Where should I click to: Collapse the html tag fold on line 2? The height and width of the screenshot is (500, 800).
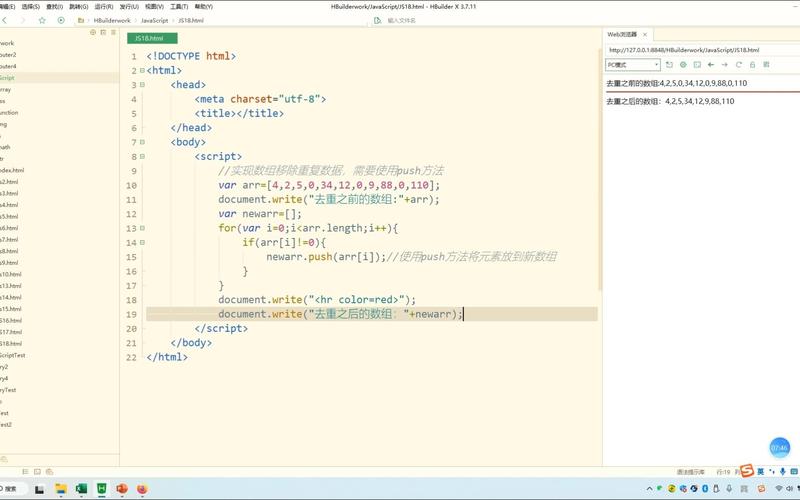click(142, 70)
